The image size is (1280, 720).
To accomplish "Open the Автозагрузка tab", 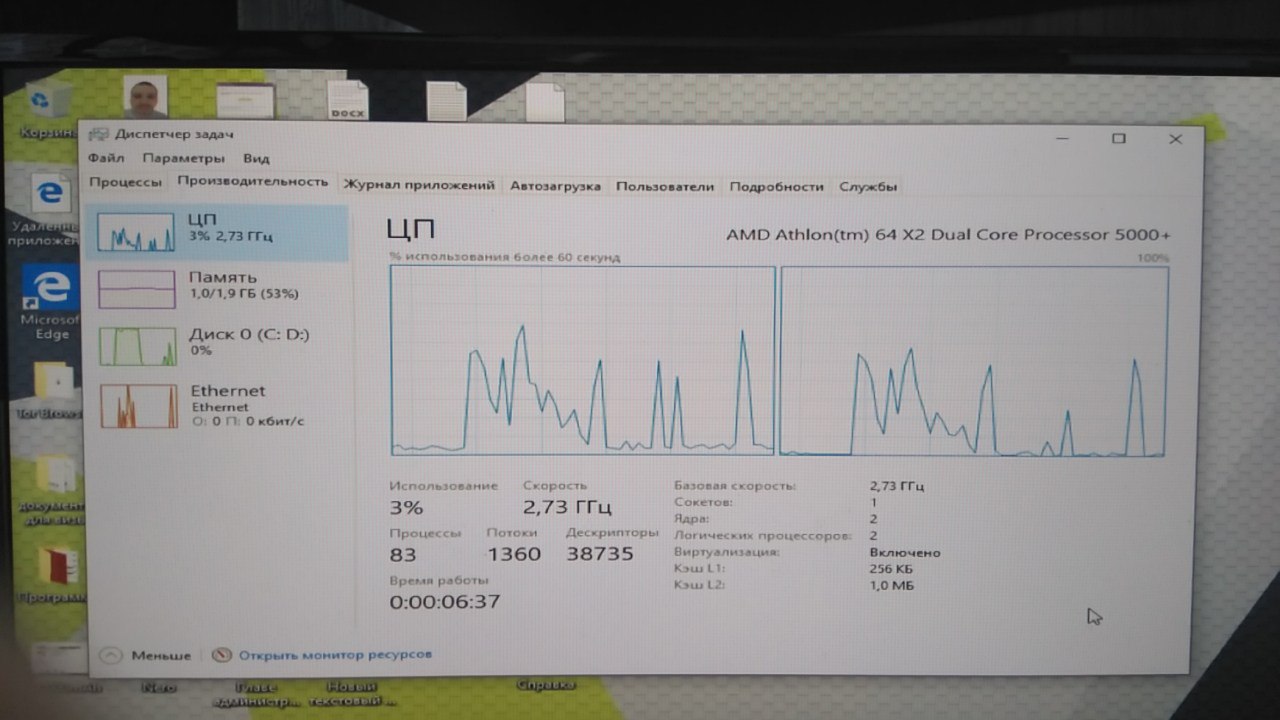I will point(555,186).
